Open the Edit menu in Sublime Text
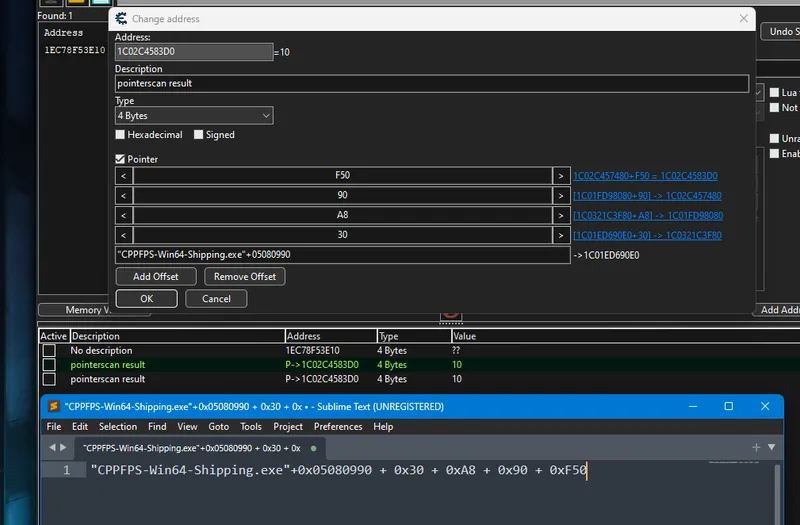800x525 pixels. coord(80,427)
